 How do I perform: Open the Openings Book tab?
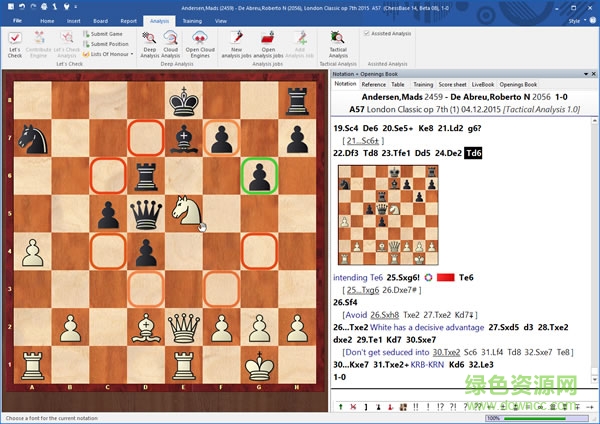(x=518, y=84)
